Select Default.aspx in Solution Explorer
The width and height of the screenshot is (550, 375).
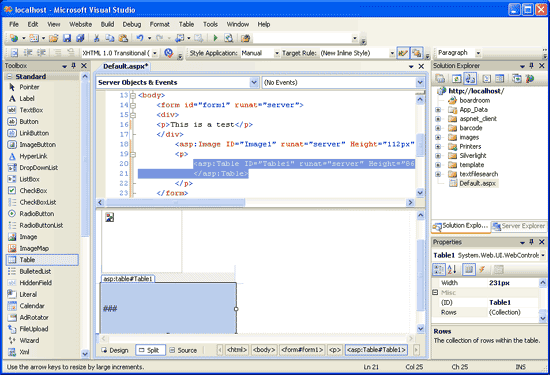(477, 183)
